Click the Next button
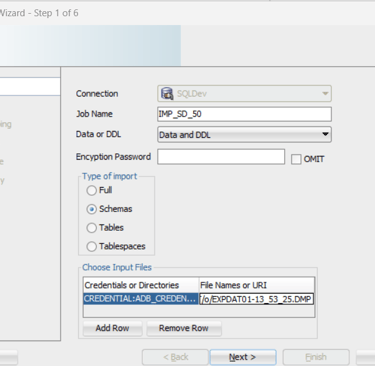Screen dimensions: 375x366 pos(243,357)
